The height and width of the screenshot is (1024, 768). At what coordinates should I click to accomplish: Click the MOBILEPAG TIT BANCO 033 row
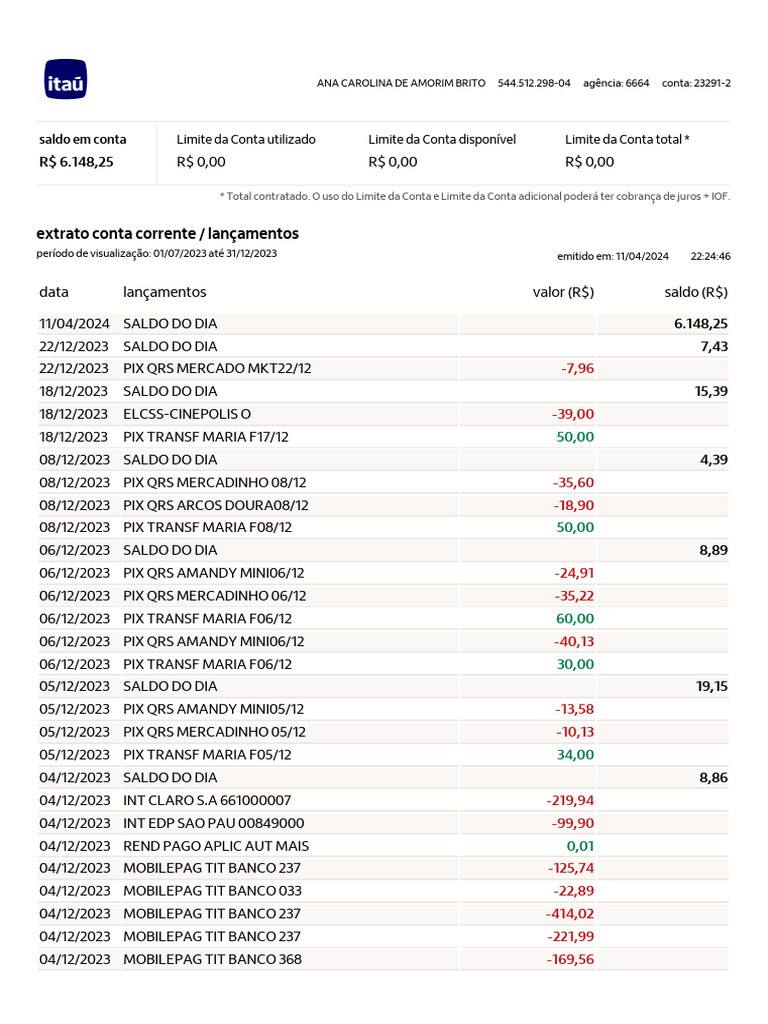[212, 891]
